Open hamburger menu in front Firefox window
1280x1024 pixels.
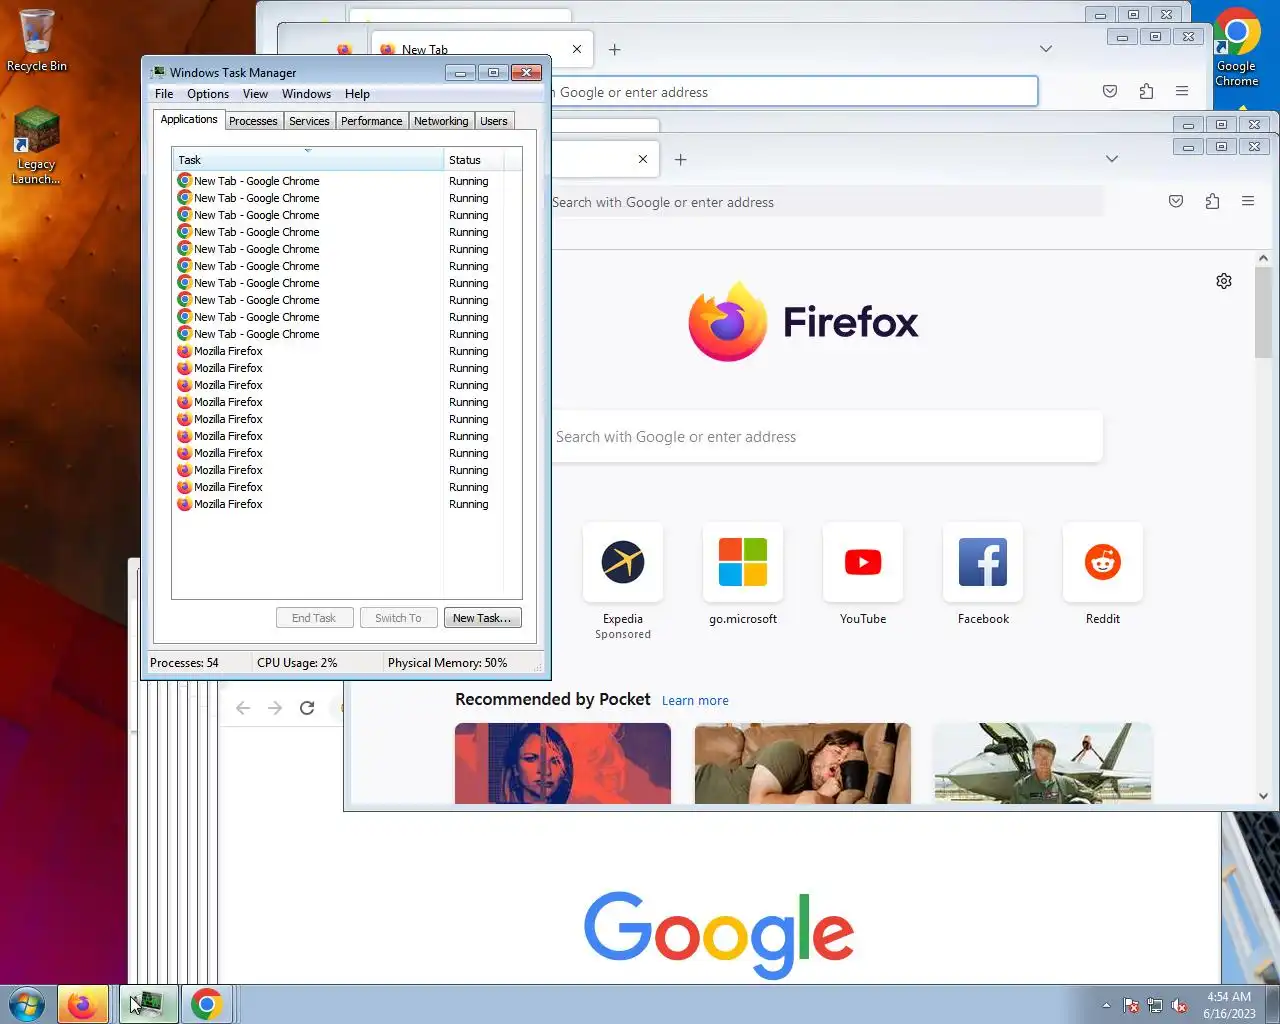pyautogui.click(x=1248, y=201)
